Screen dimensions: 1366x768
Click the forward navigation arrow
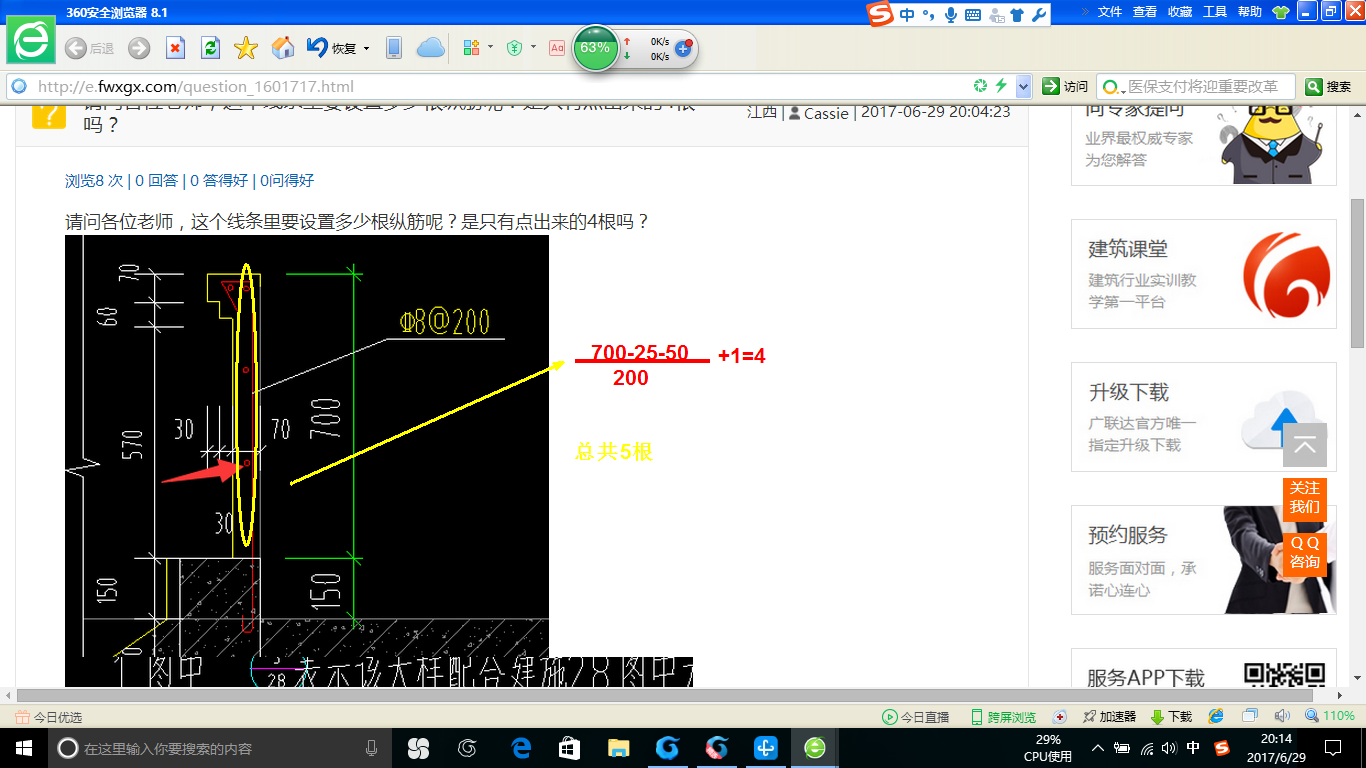tap(139, 48)
